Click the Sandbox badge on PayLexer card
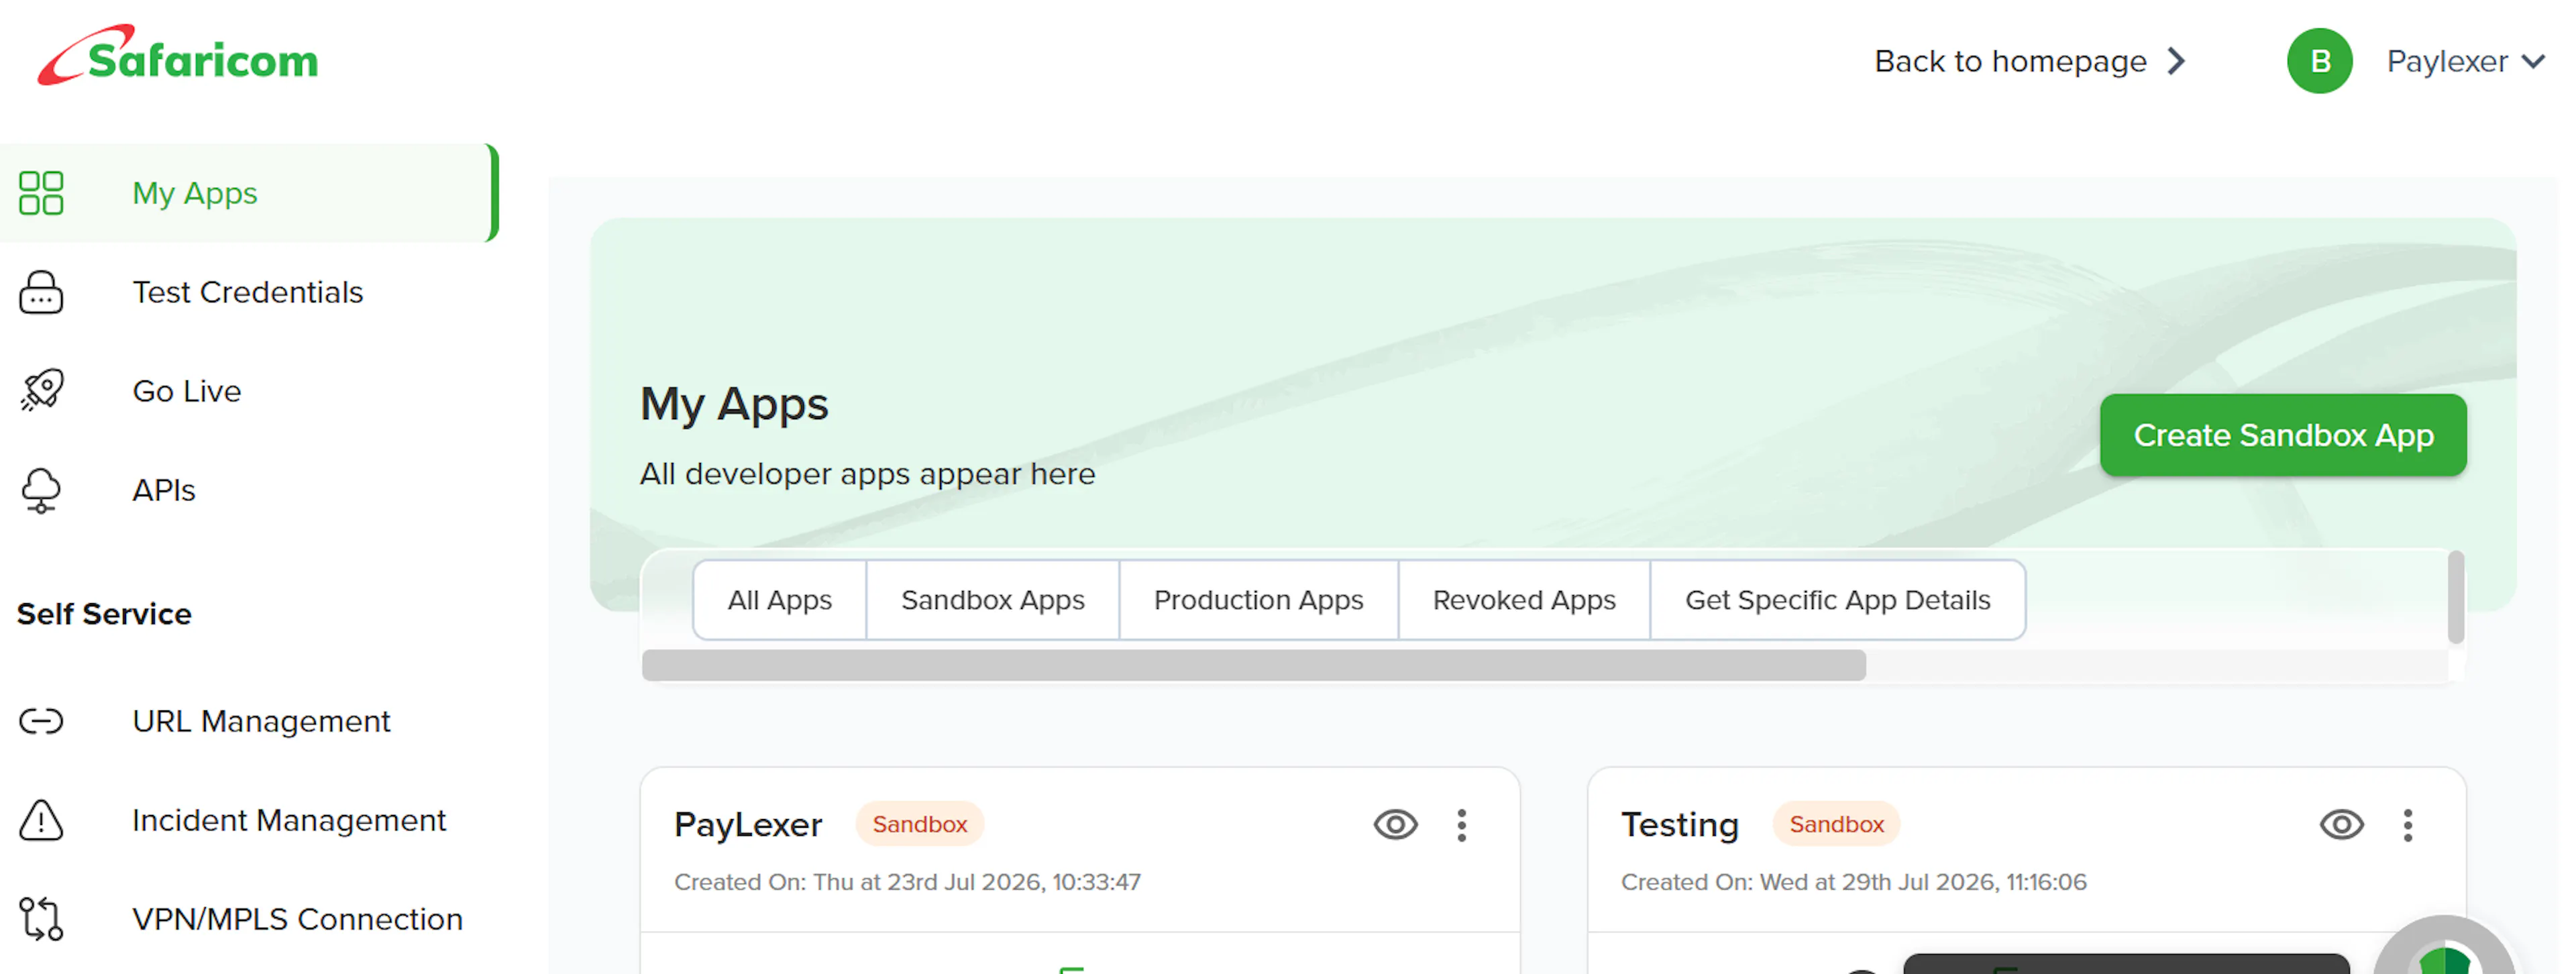Viewport: 2576px width, 974px height. point(919,824)
